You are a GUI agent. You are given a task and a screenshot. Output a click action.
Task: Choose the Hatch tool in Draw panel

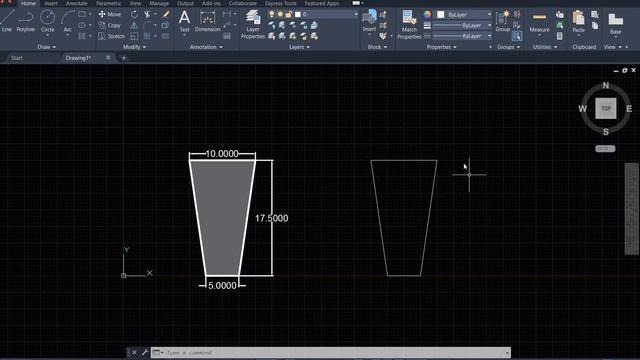pos(82,36)
